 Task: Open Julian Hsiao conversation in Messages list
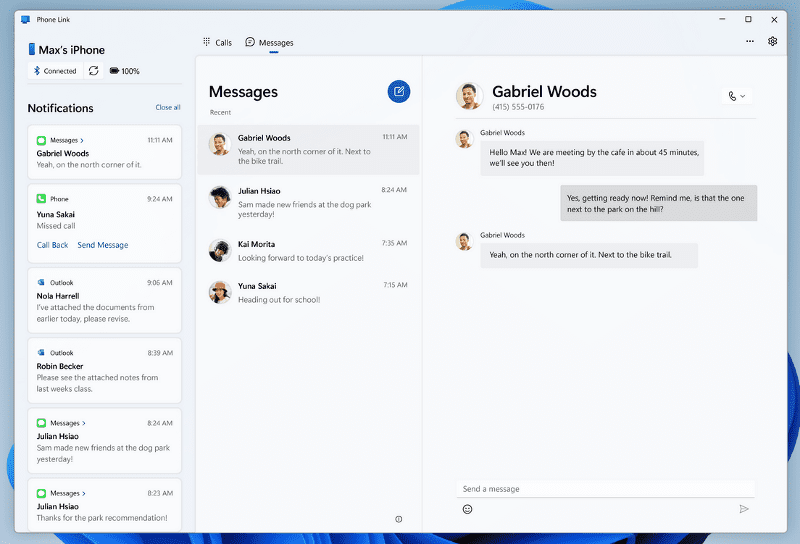coord(308,203)
